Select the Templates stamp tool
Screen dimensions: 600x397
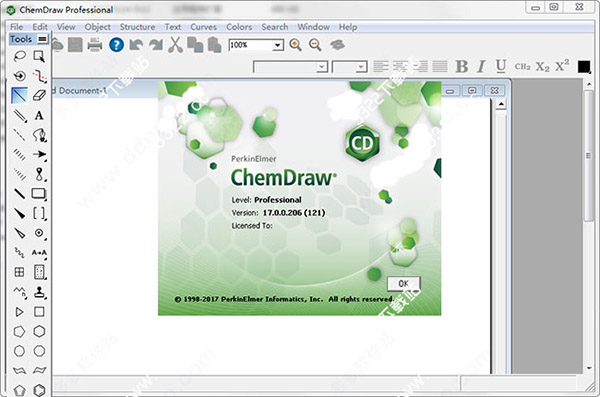tap(39, 292)
